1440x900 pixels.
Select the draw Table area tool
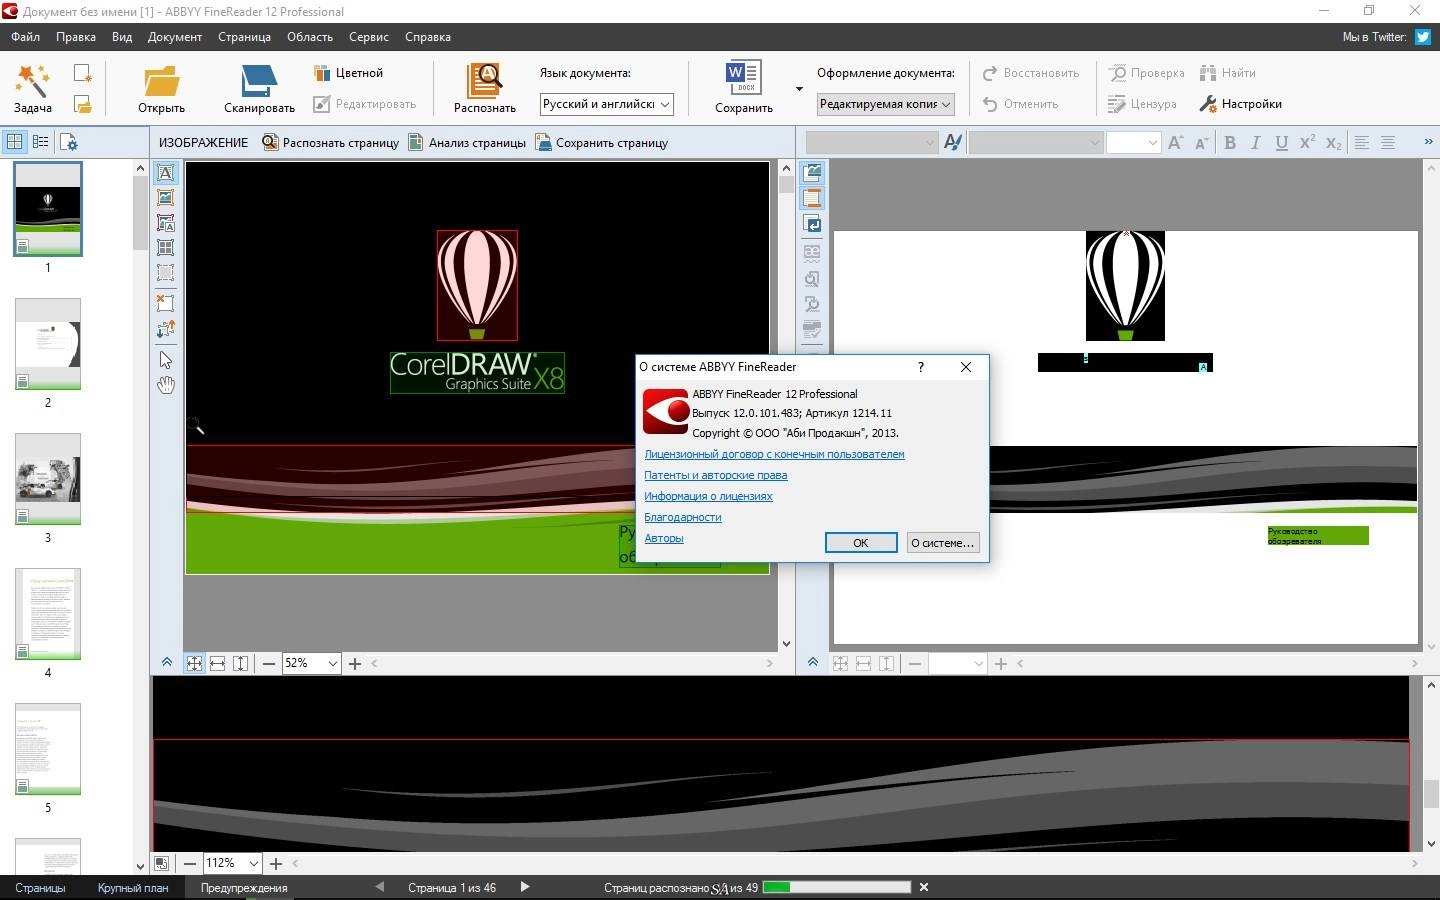165,247
